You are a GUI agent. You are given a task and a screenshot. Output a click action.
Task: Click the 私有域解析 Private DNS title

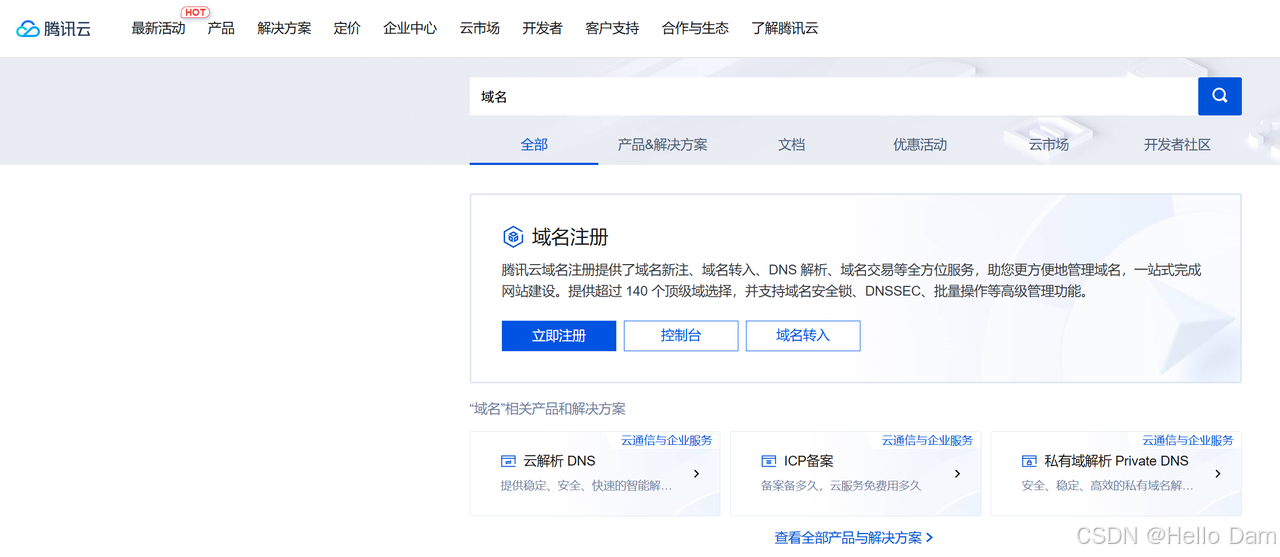point(1116,461)
